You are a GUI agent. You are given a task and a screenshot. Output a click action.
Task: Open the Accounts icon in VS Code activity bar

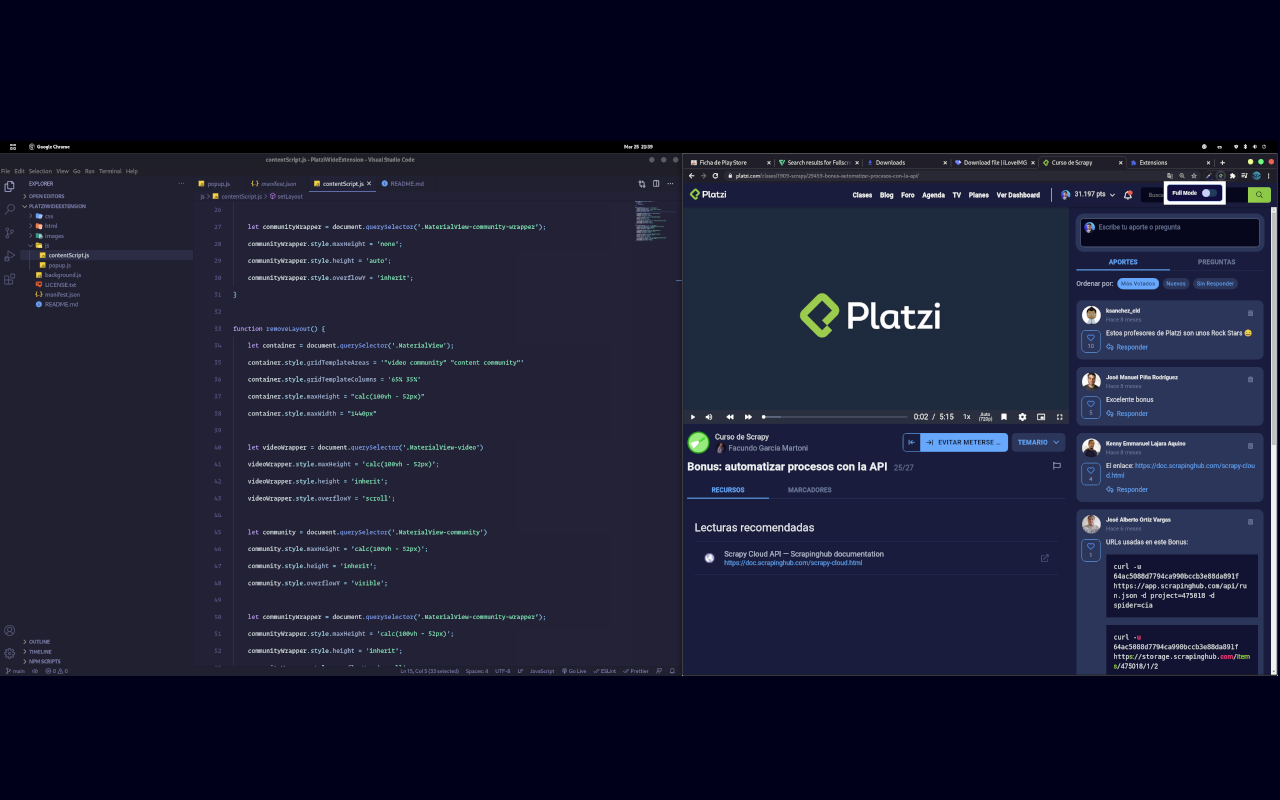[10, 631]
